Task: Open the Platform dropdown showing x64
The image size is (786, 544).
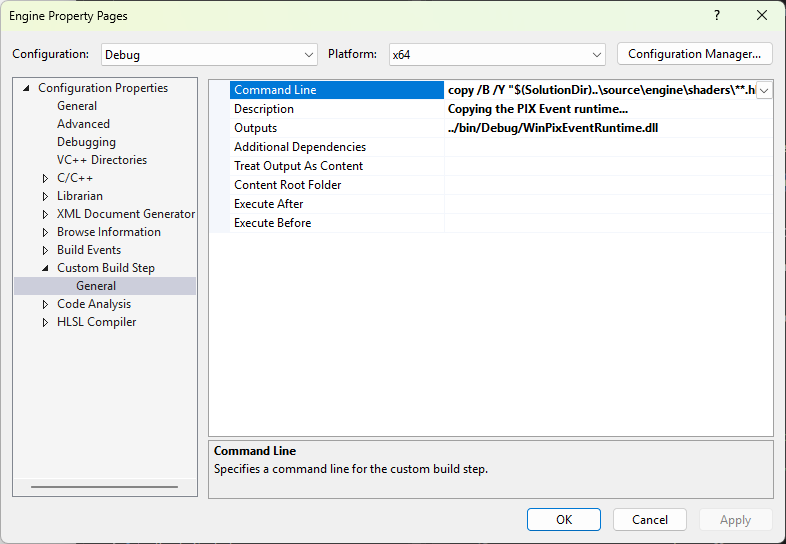Action: click(497, 54)
